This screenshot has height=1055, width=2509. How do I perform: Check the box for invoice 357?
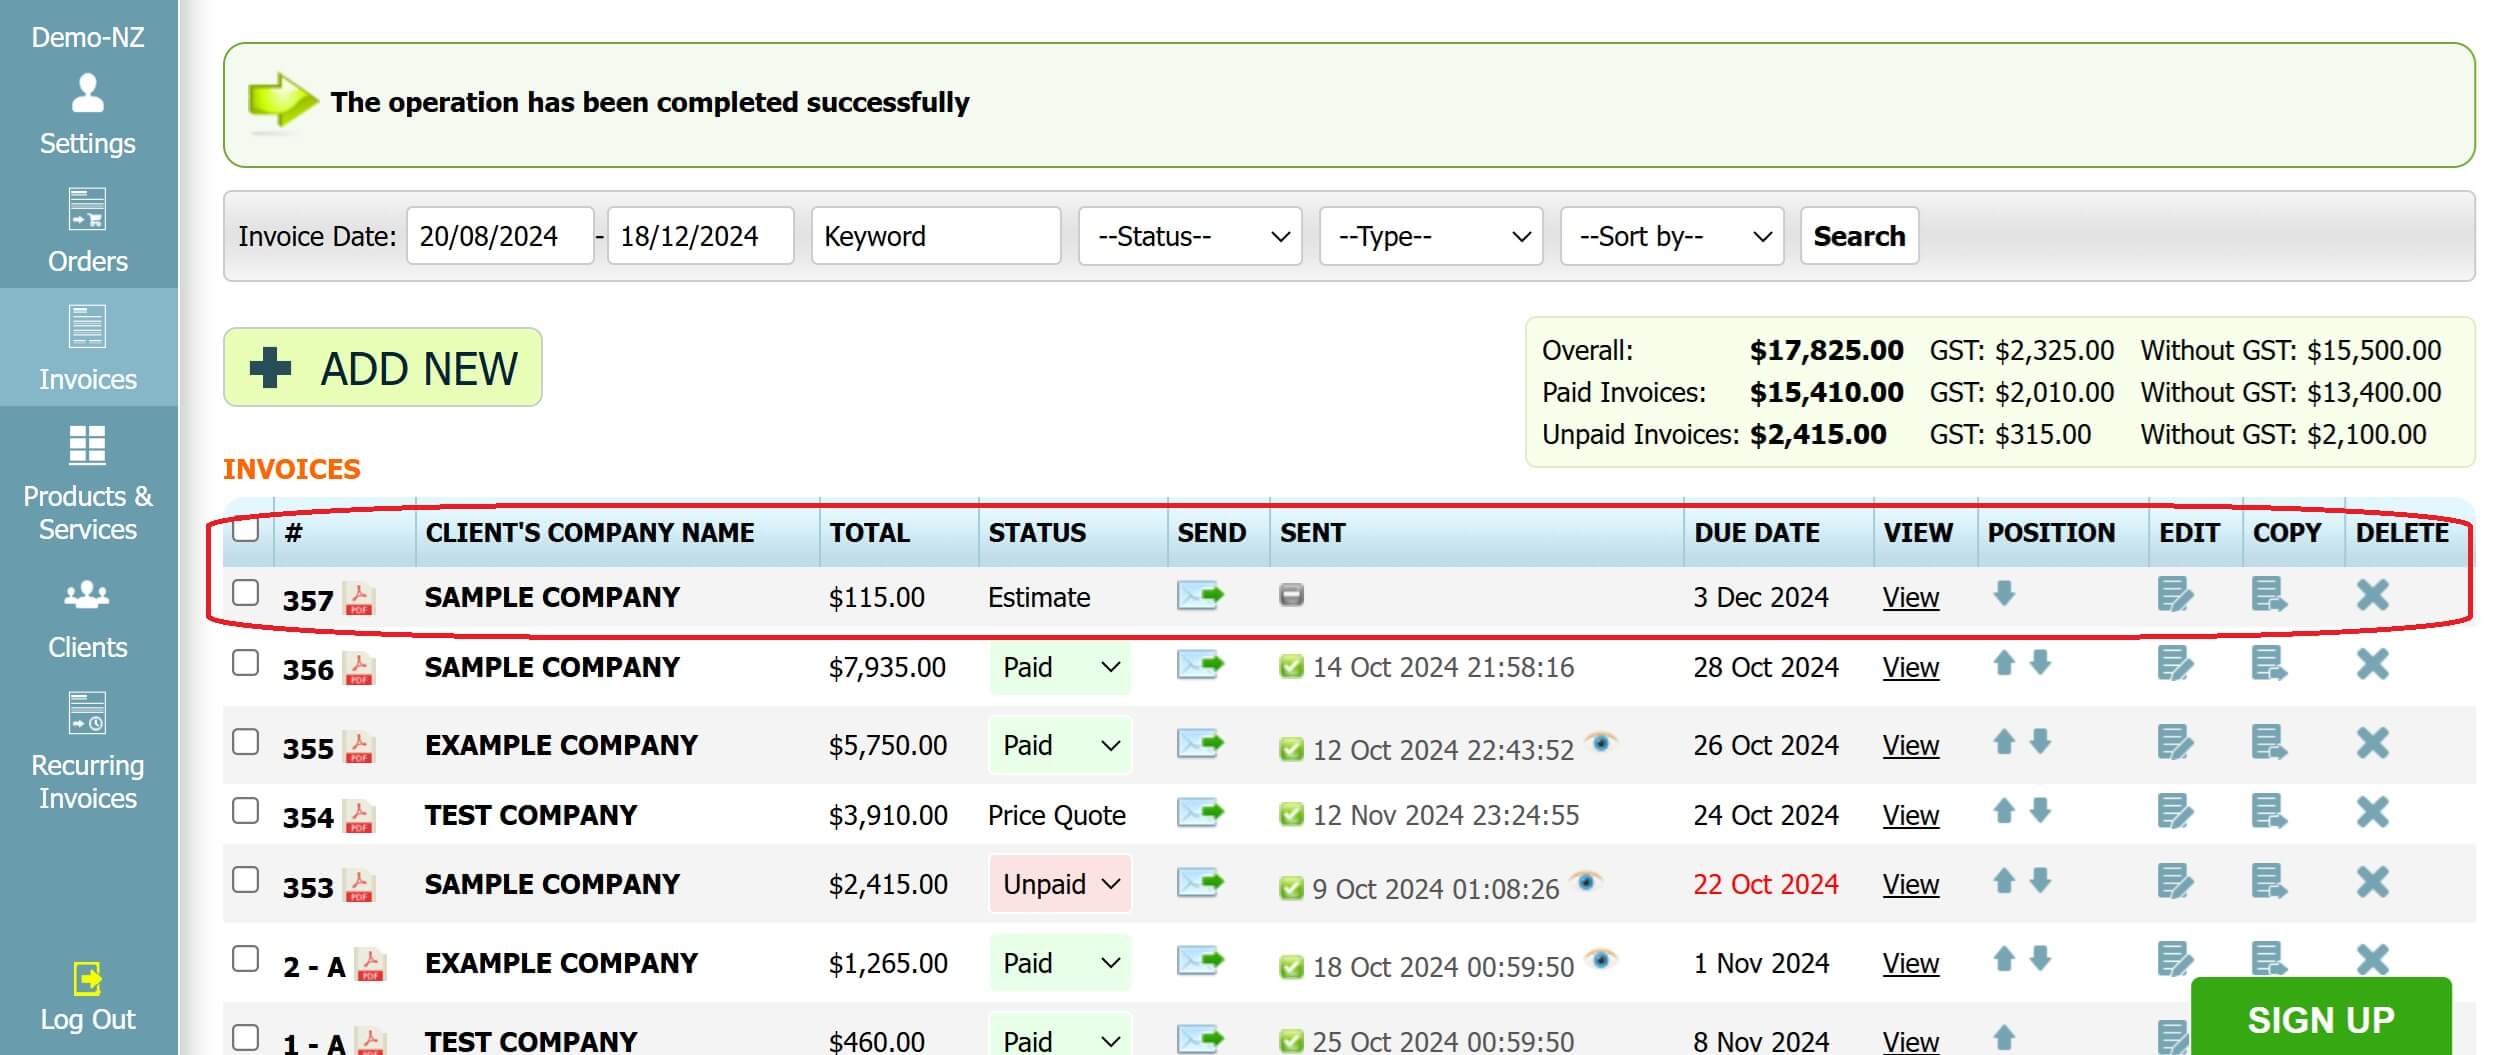click(x=245, y=593)
